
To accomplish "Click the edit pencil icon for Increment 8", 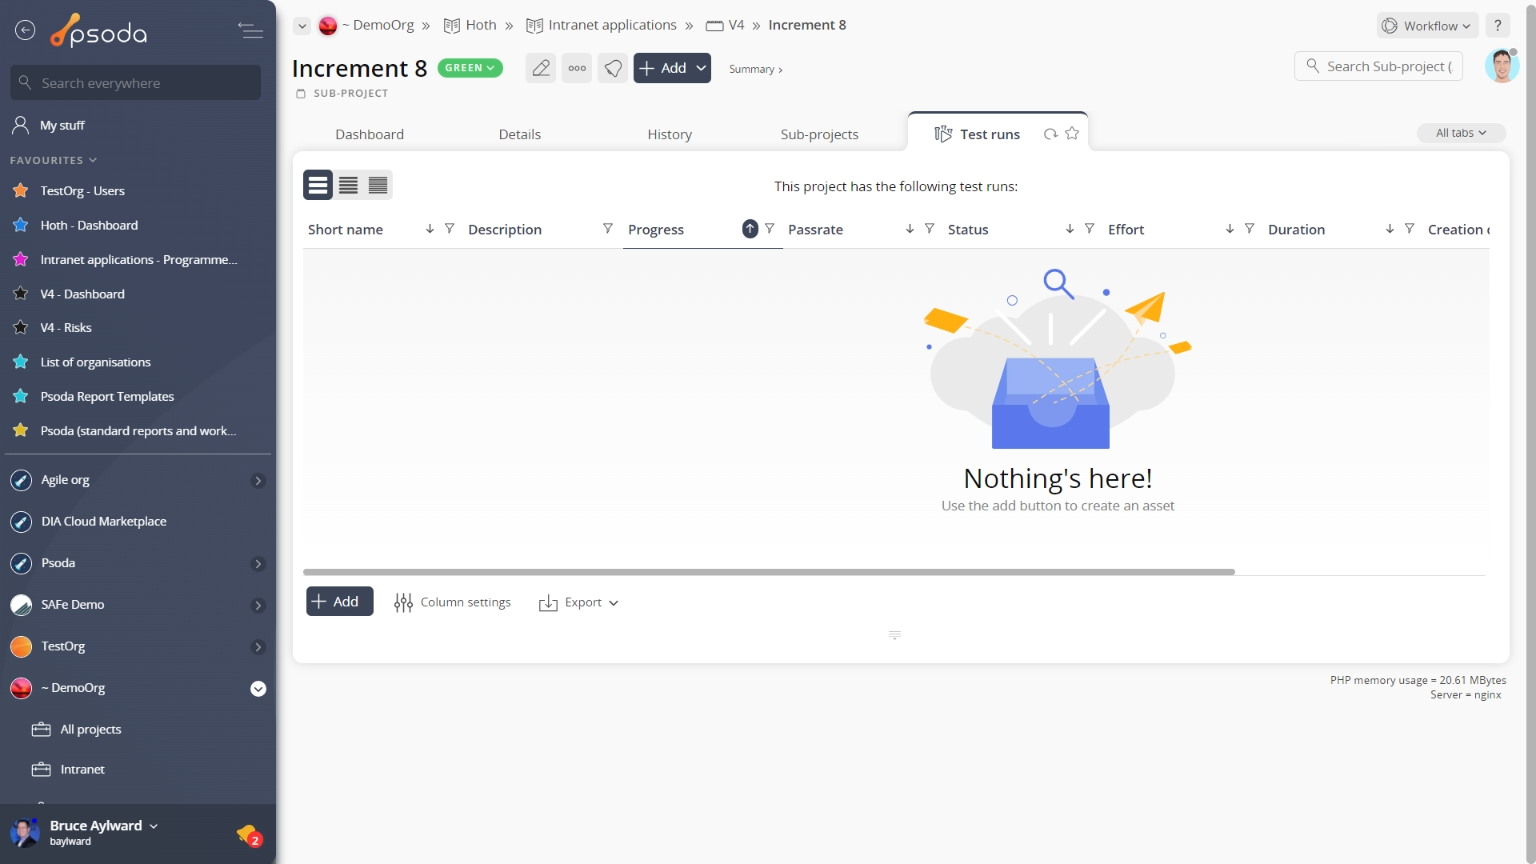I will tap(541, 68).
